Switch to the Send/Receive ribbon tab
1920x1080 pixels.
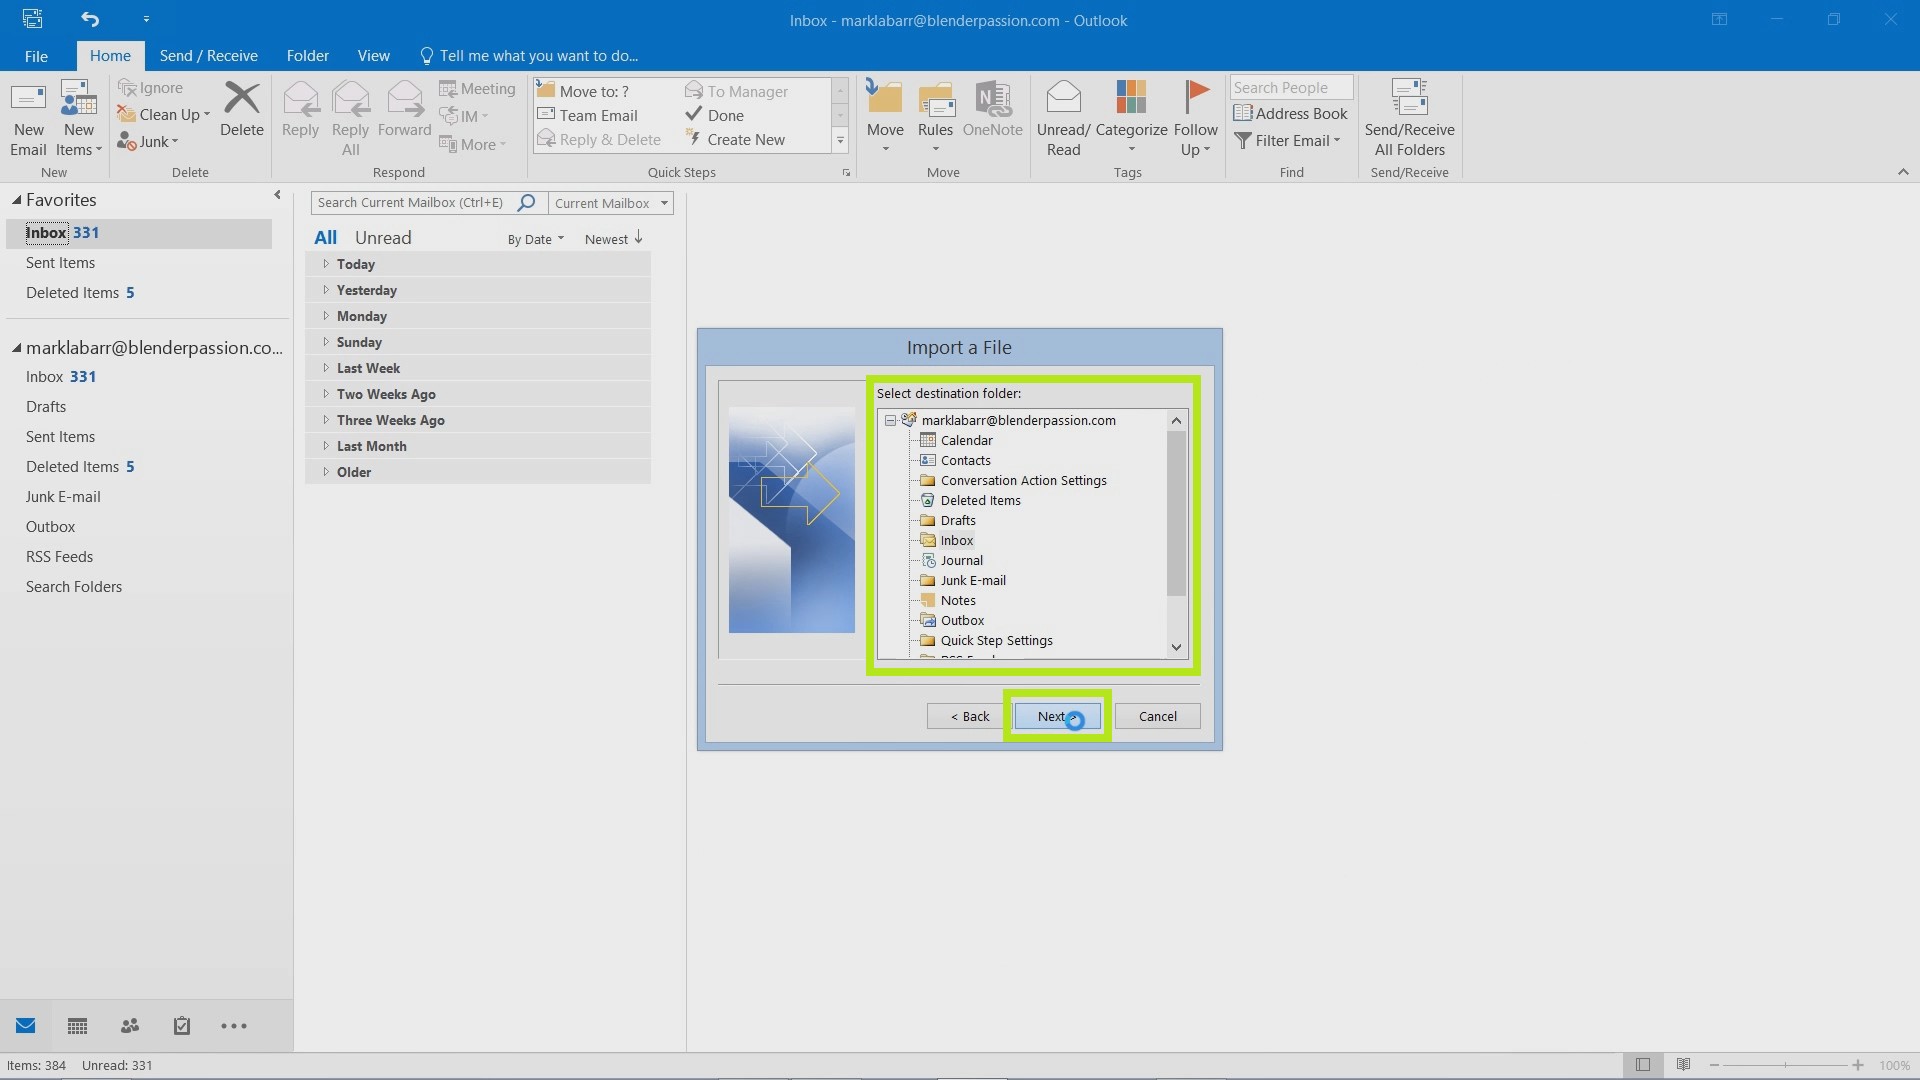(210, 55)
